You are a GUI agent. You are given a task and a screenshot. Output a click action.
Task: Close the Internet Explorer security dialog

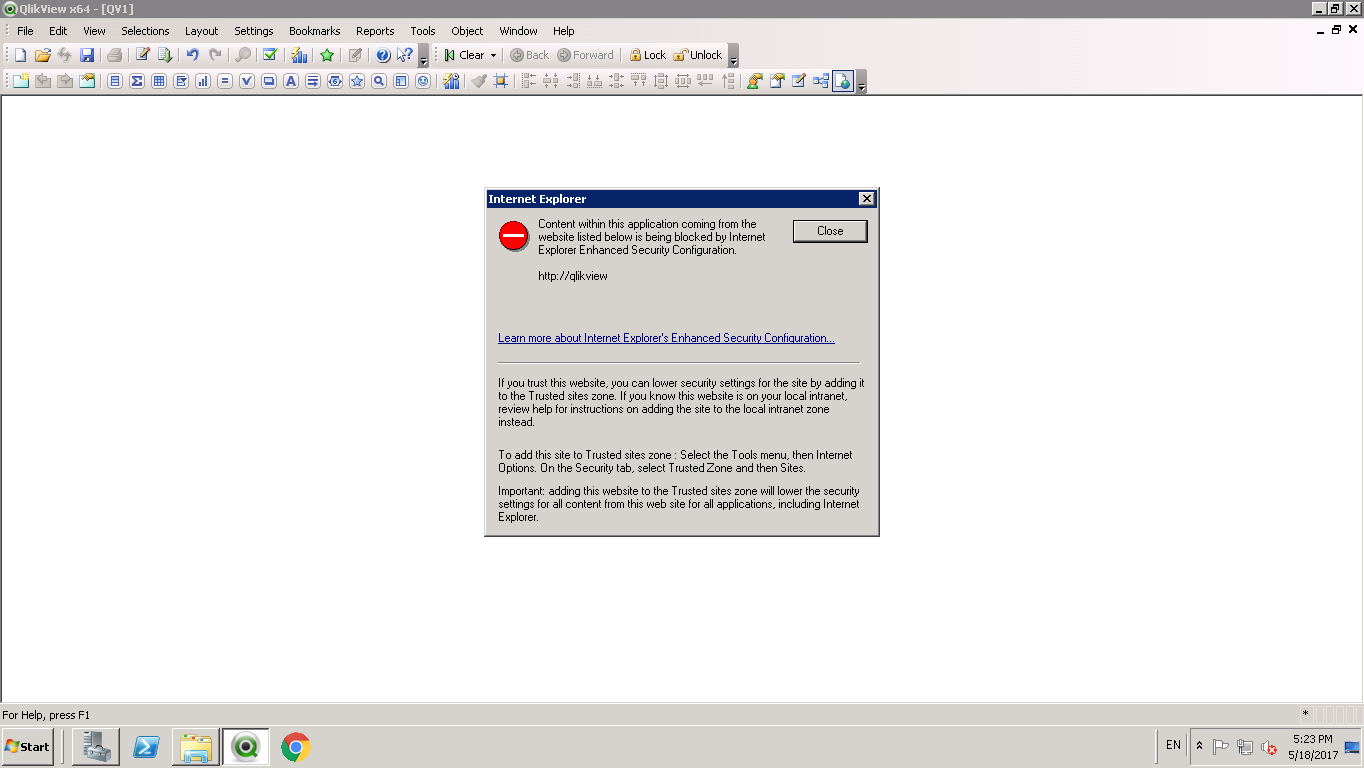[830, 231]
